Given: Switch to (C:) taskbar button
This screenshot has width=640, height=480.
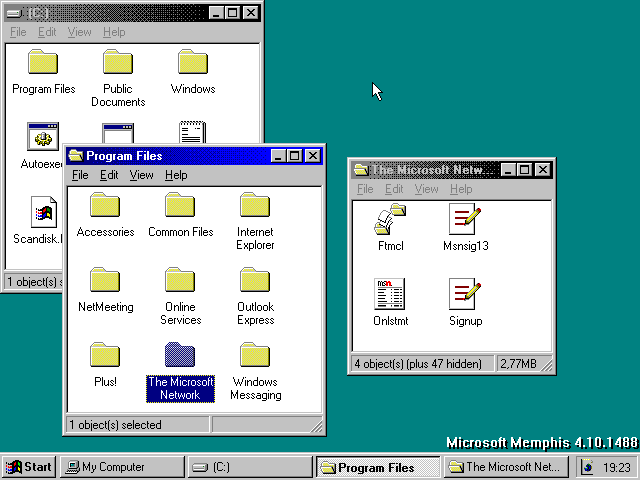Looking at the screenshot, I should pos(250,467).
